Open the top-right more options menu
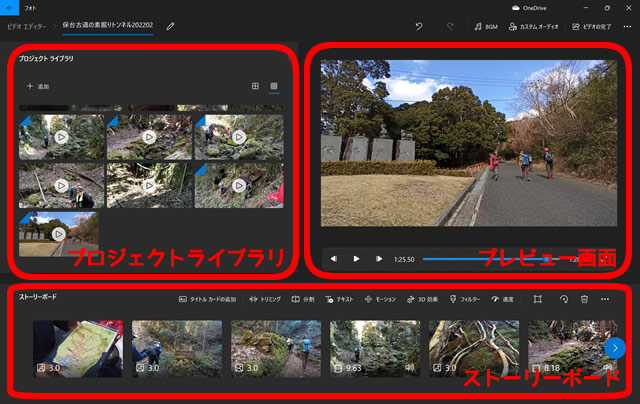Viewport: 640px width, 404px height. (x=626, y=26)
